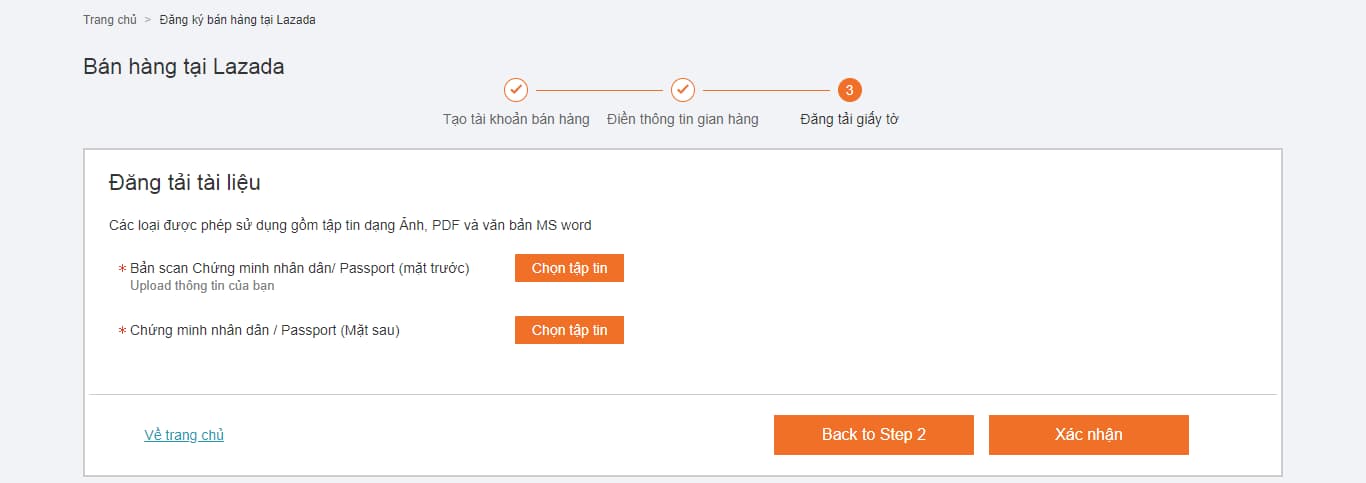Click 'Đăng ký bán hàng tại Lazada' breadcrumb
Image resolution: width=1366 pixels, height=483 pixels.
click(x=237, y=20)
